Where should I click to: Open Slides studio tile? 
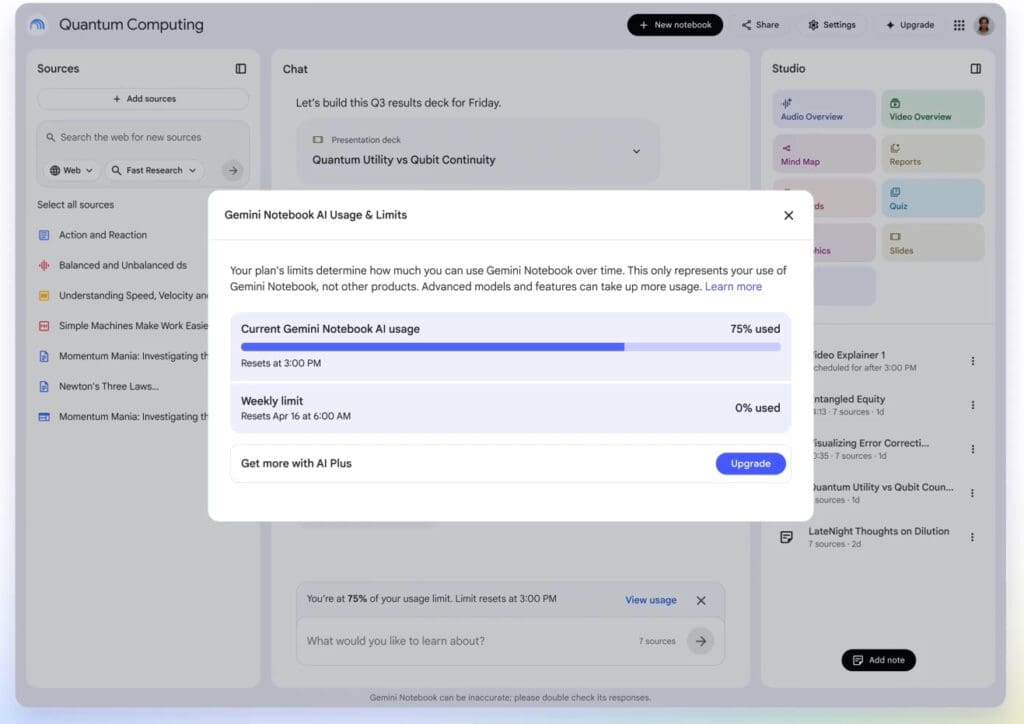[933, 243]
